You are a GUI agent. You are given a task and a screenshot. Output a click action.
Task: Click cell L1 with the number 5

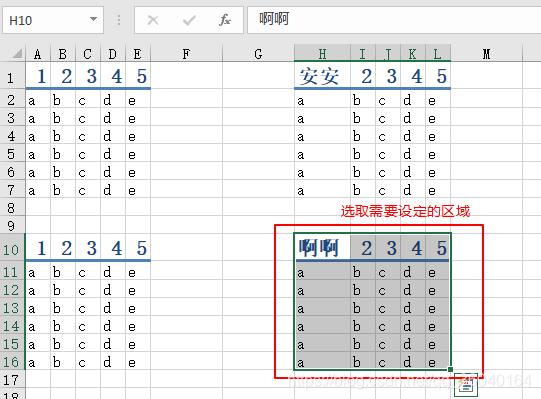[x=438, y=76]
